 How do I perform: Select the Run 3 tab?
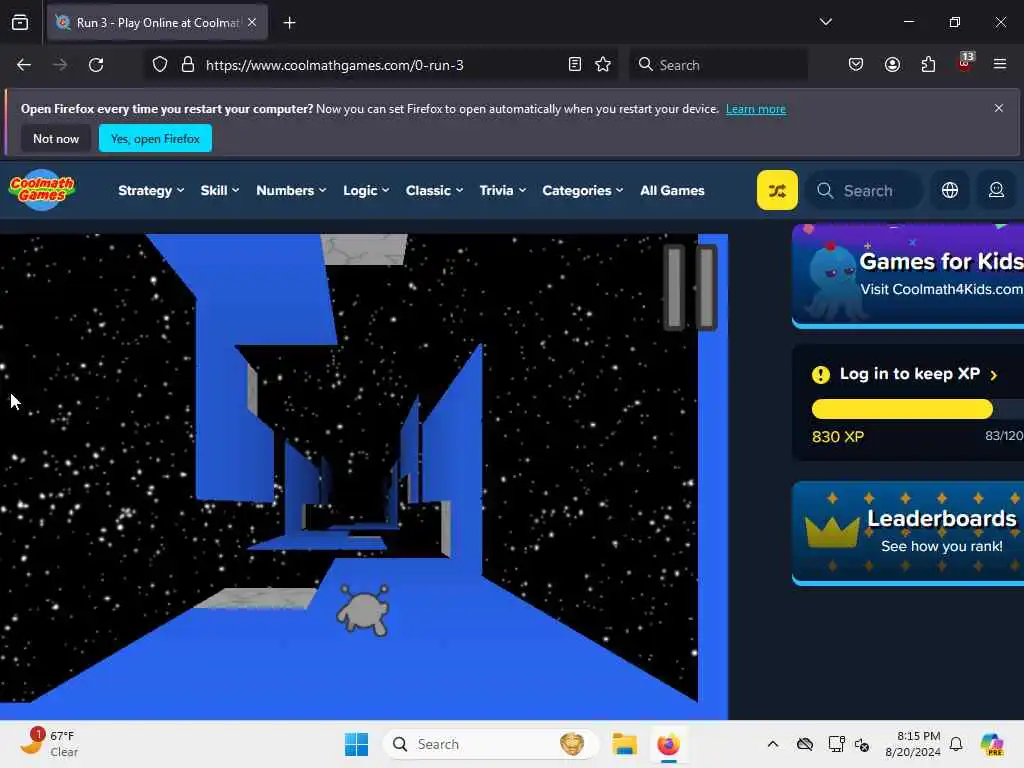coord(157,23)
